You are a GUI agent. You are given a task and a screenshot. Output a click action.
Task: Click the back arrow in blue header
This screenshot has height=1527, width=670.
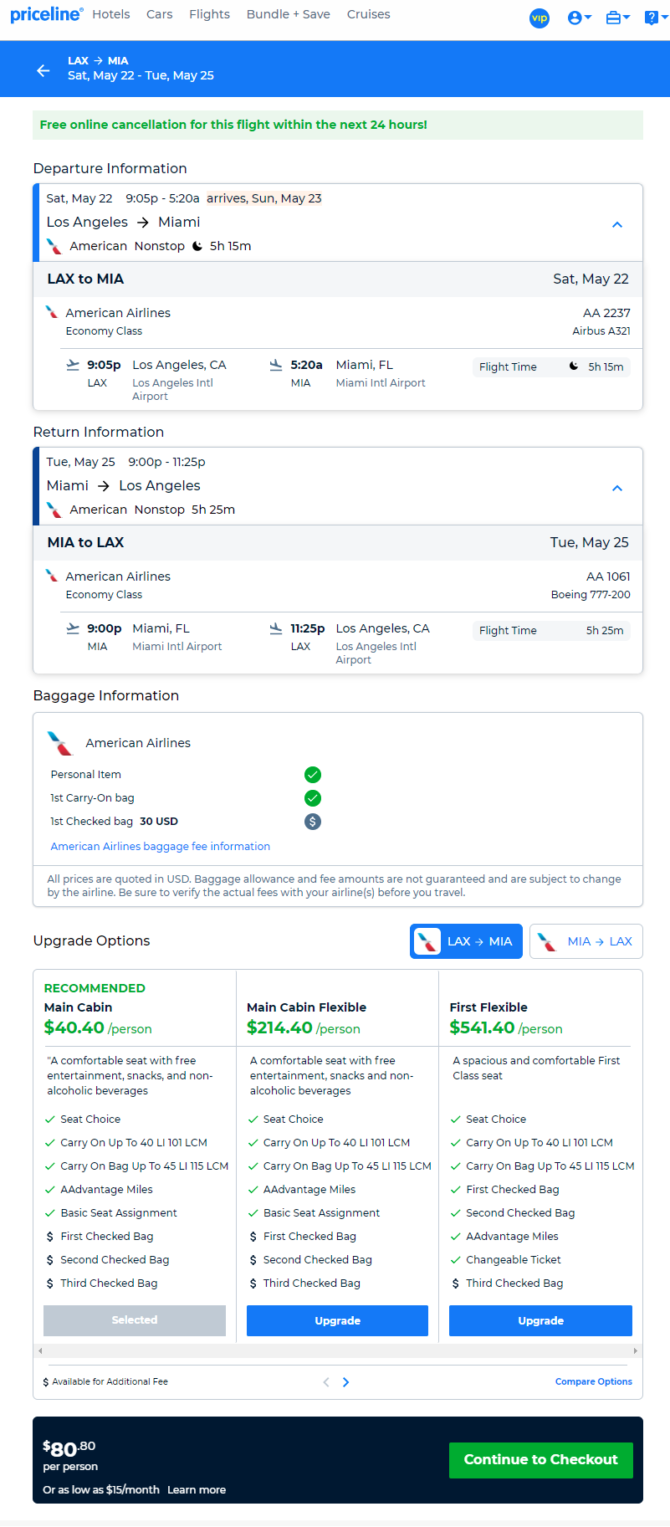click(x=43, y=70)
